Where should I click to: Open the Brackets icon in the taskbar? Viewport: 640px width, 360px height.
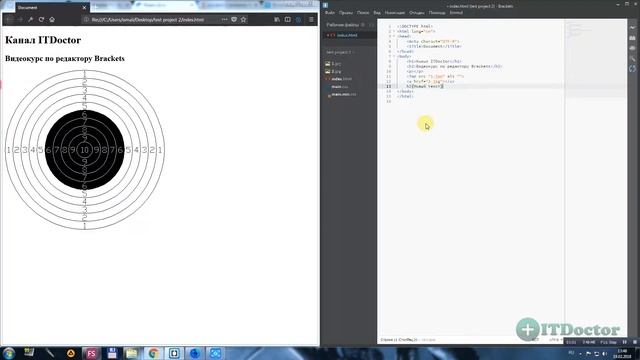(x=174, y=353)
